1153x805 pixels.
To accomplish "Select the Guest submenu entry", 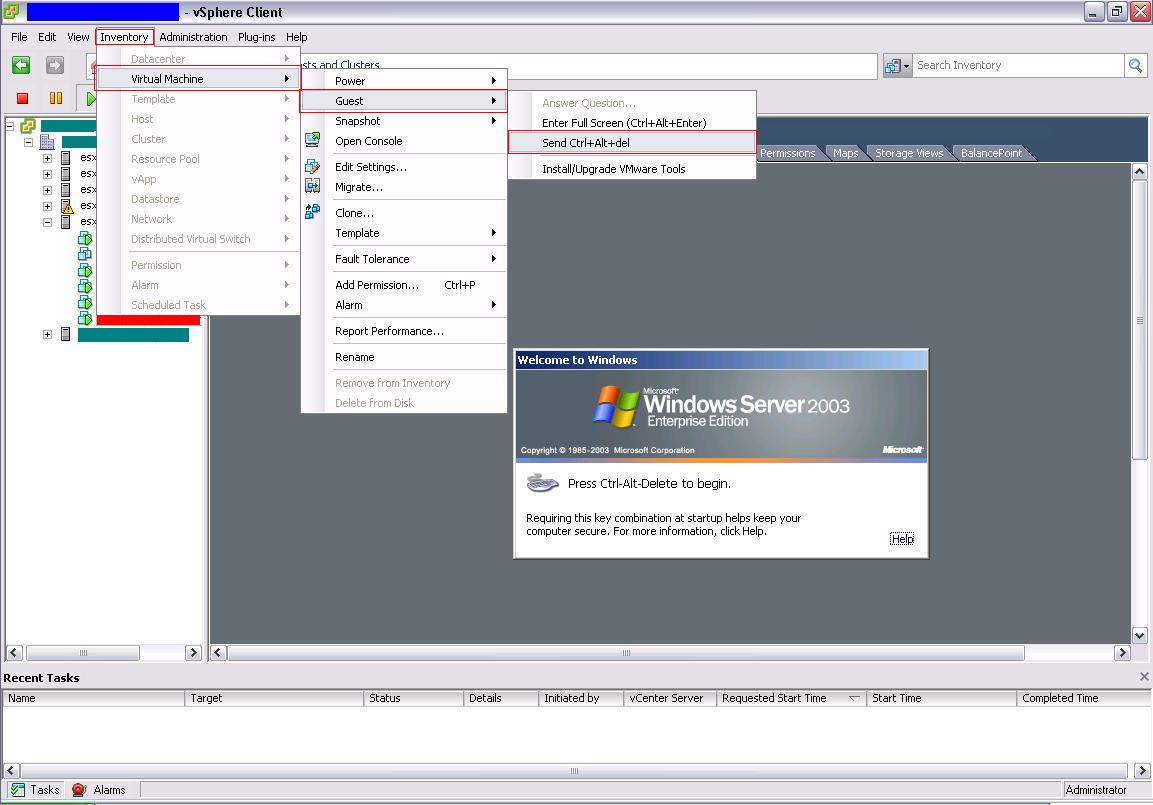I will coord(404,101).
